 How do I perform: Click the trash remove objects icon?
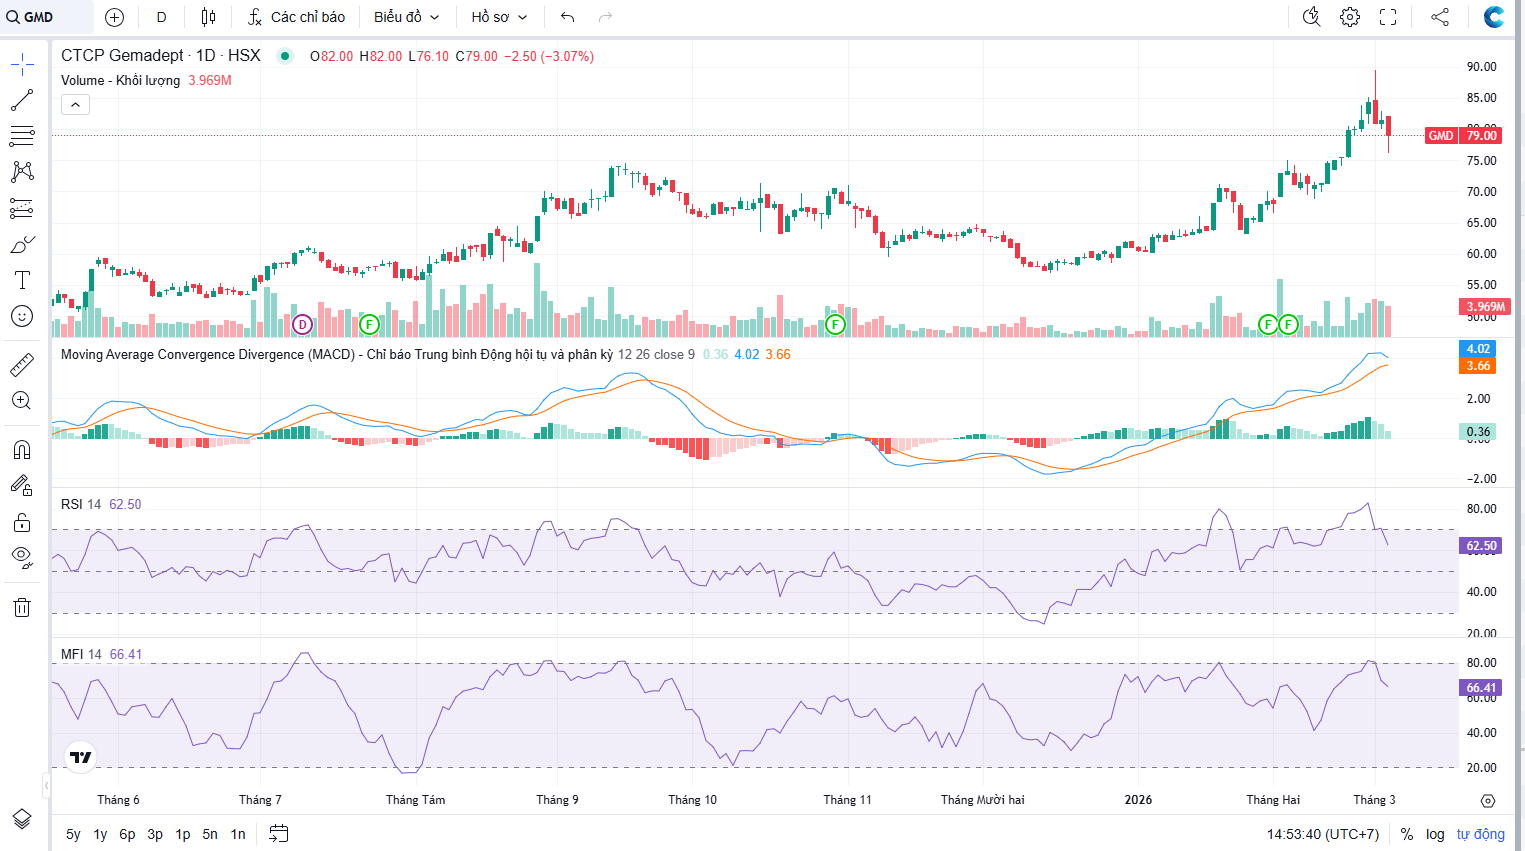point(22,607)
